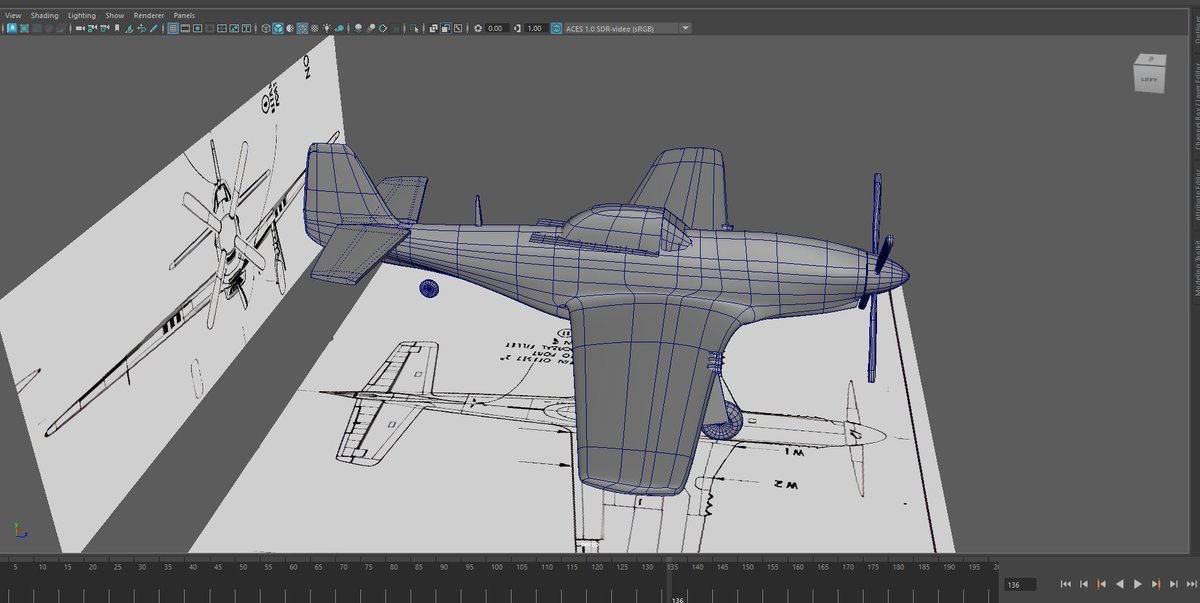The height and width of the screenshot is (603, 1200).
Task: Toggle the Film Gate display
Action: click(x=185, y=28)
